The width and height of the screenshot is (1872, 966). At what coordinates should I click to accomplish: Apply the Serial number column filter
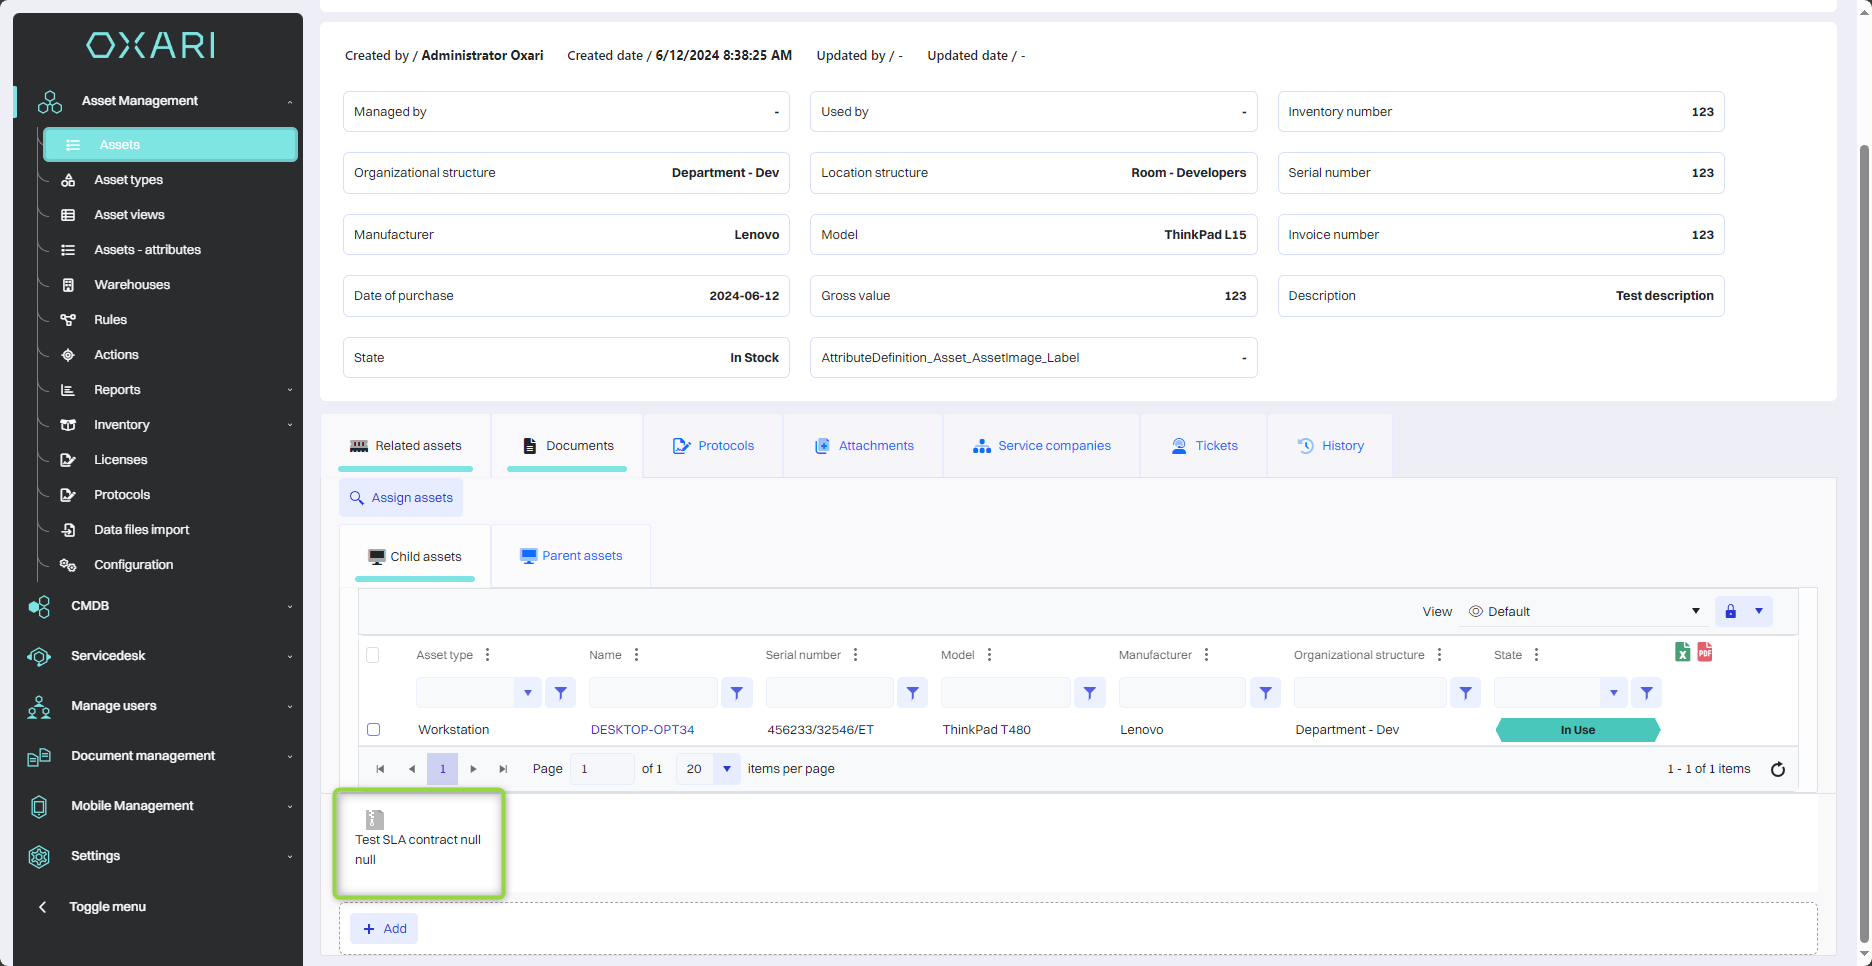point(912,692)
